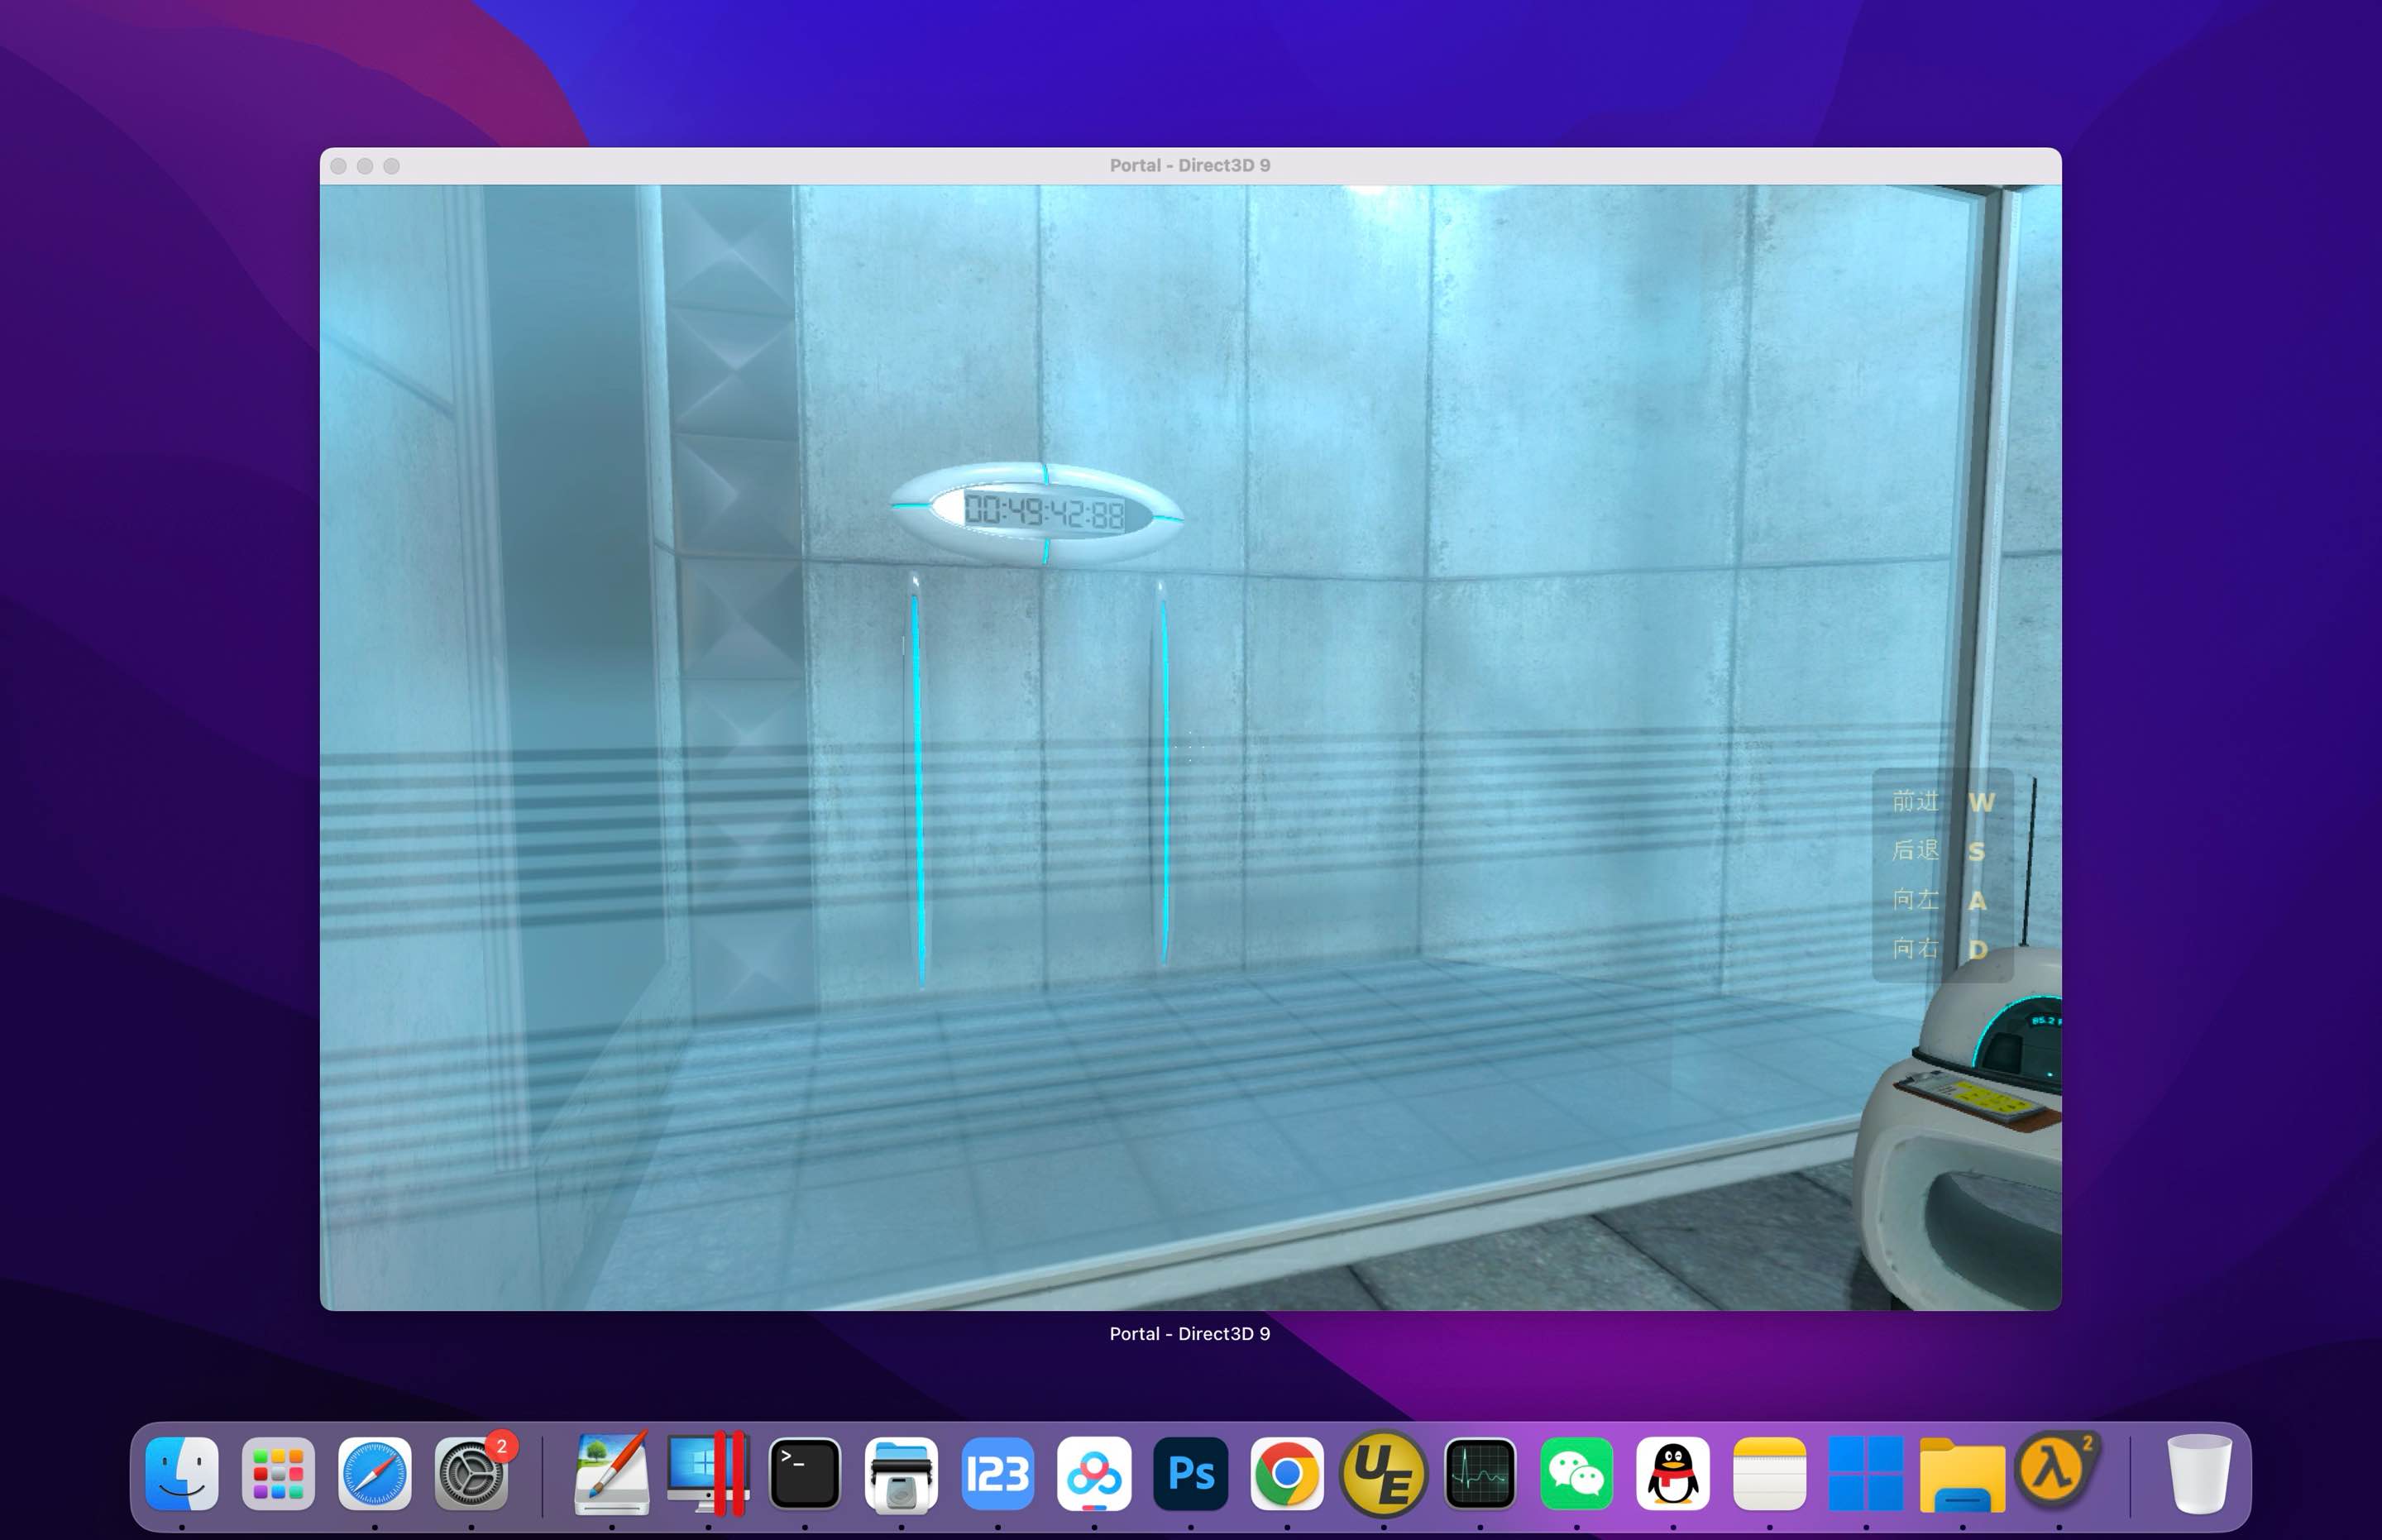Launch Terminal from the dock

coord(805,1473)
